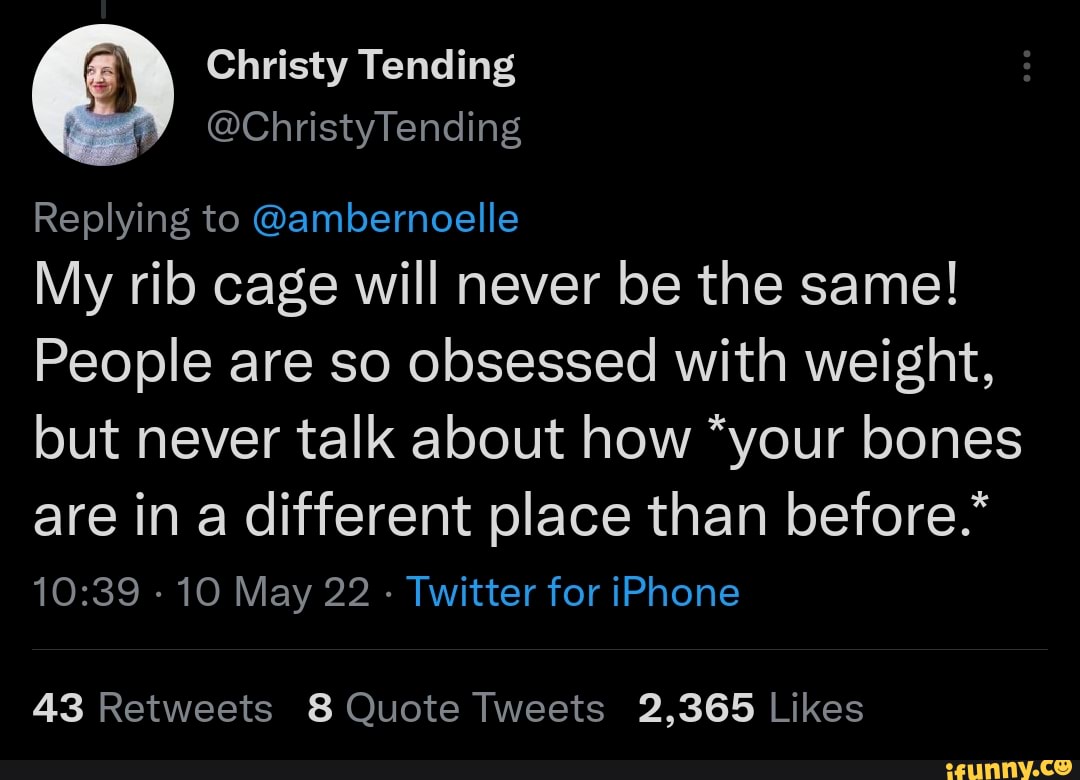1080x780 pixels.
Task: Click Christy Tending's profile avatar
Action: (x=103, y=95)
